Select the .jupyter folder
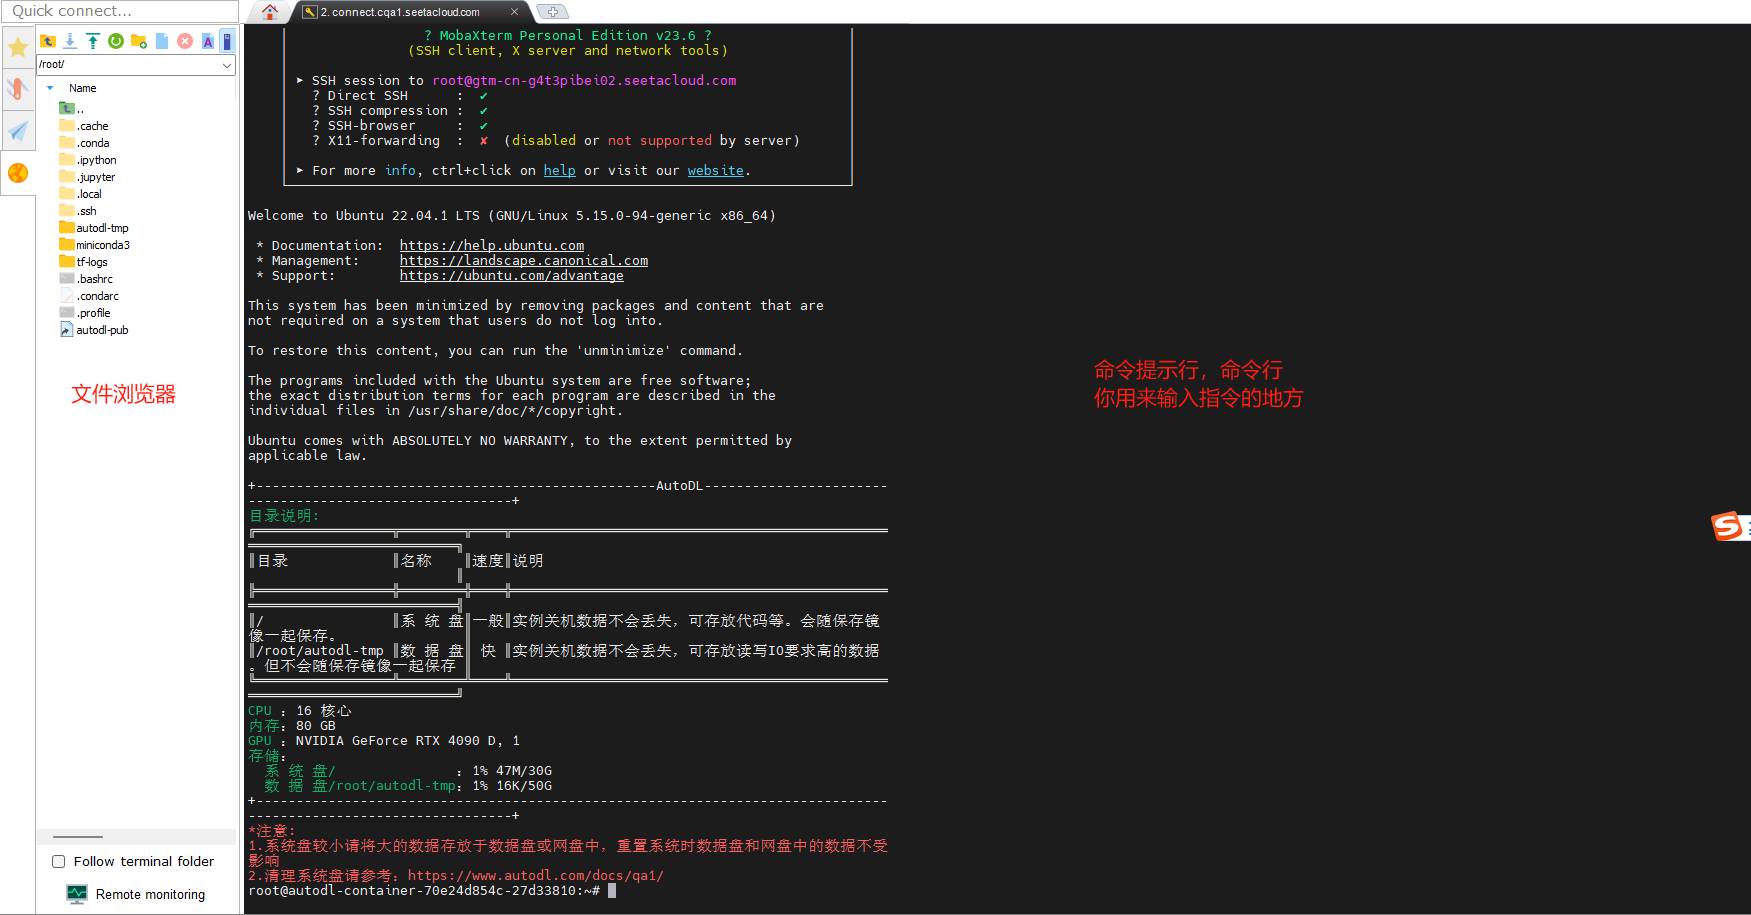The height and width of the screenshot is (915, 1751). pyautogui.click(x=87, y=177)
